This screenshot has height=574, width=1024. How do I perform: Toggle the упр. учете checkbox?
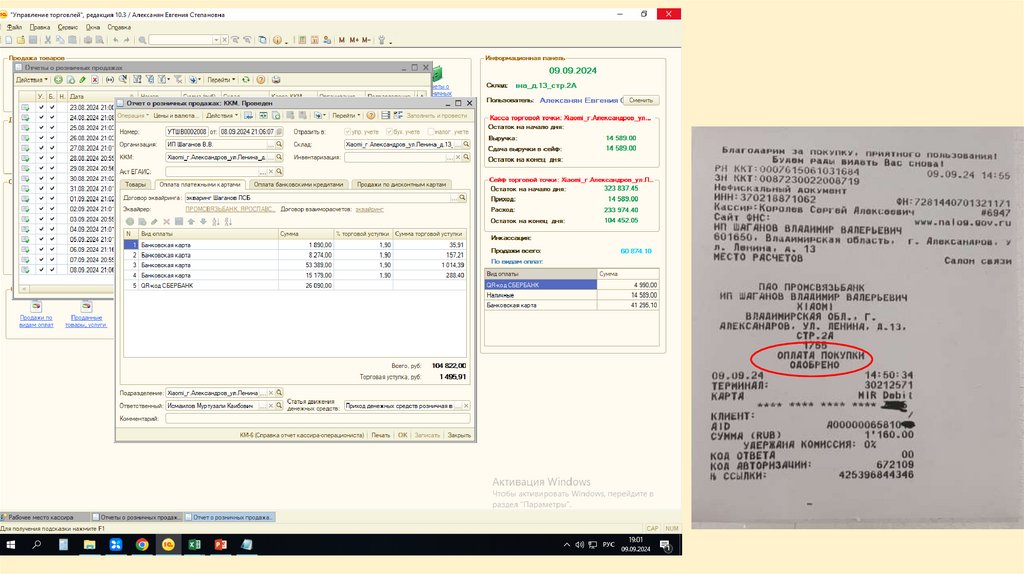point(348,132)
